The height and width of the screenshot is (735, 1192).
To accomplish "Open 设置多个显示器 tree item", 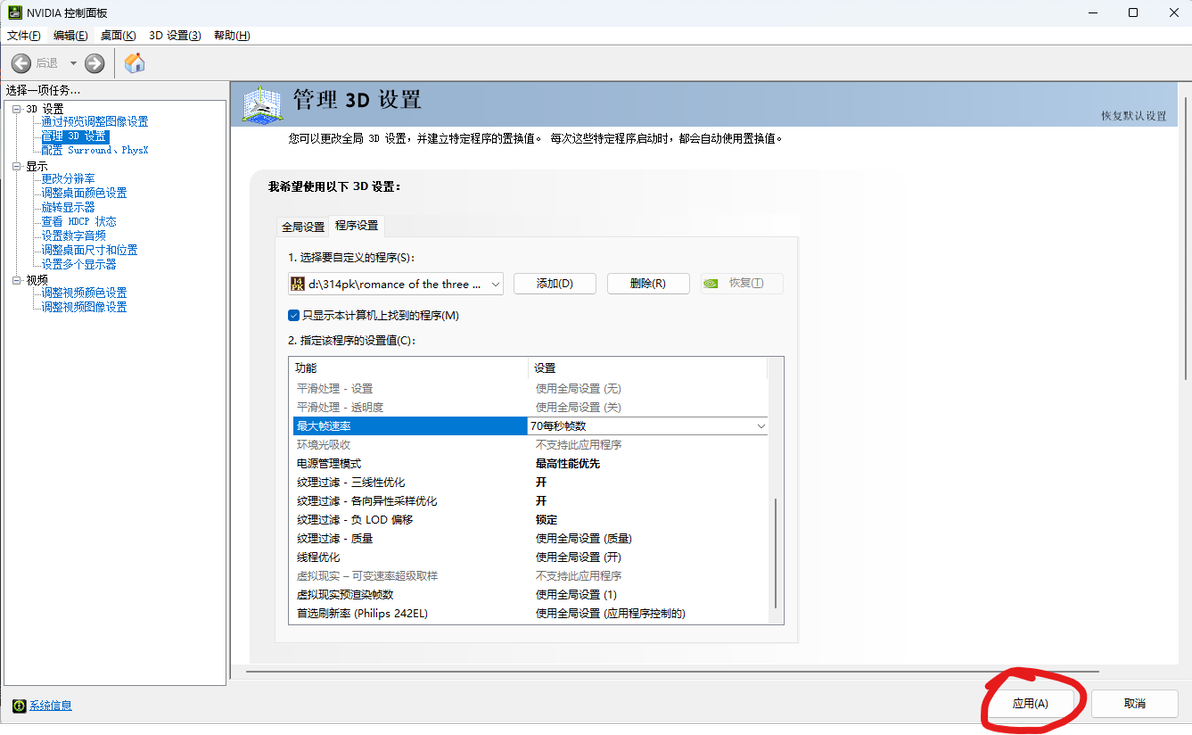I will (78, 265).
